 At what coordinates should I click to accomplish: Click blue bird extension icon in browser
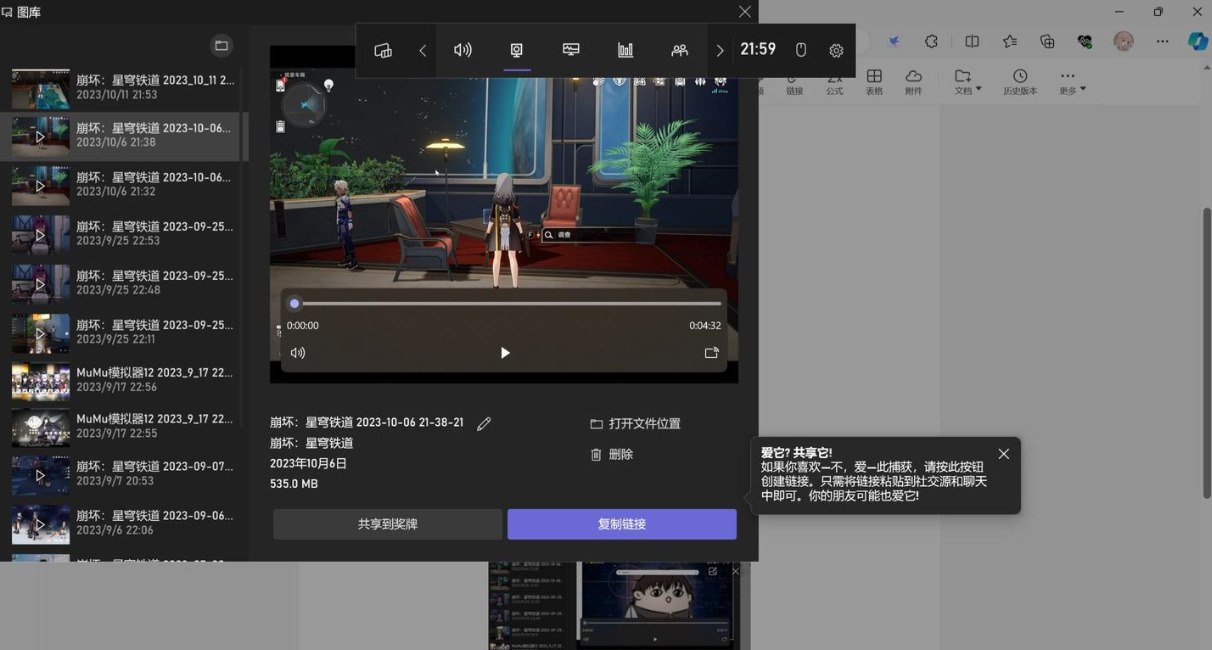(894, 41)
